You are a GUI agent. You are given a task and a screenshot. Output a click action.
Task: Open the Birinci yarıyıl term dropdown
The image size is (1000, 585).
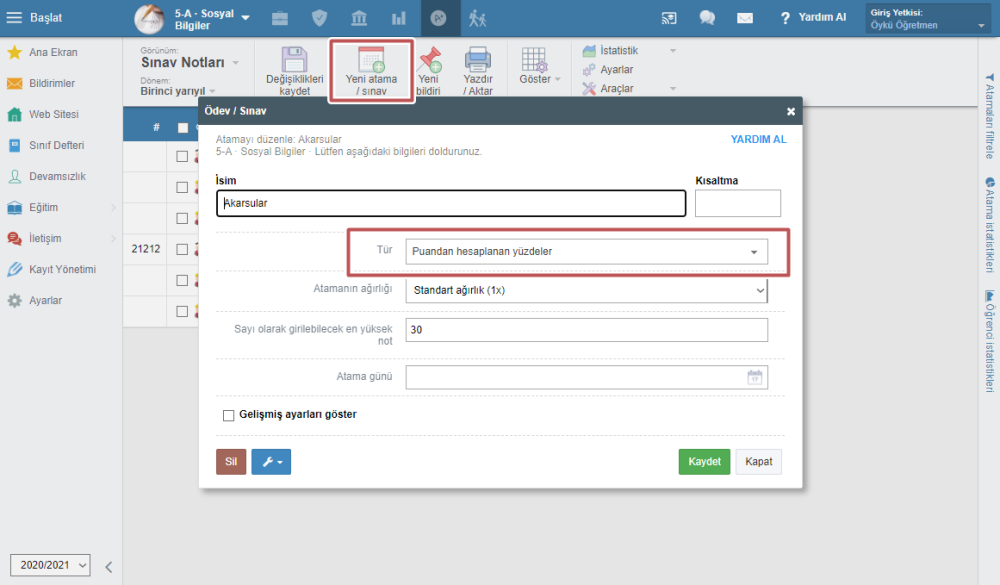178,91
